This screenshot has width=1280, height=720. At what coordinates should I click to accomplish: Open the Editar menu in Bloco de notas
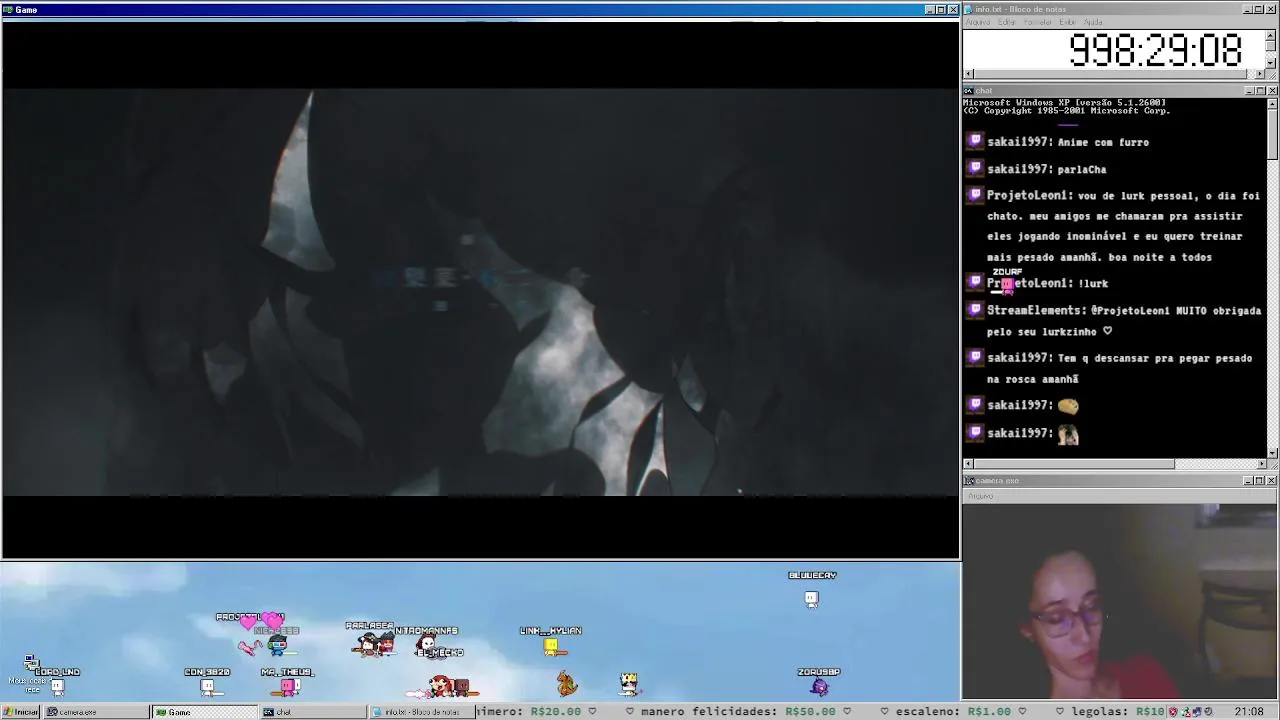(1007, 22)
